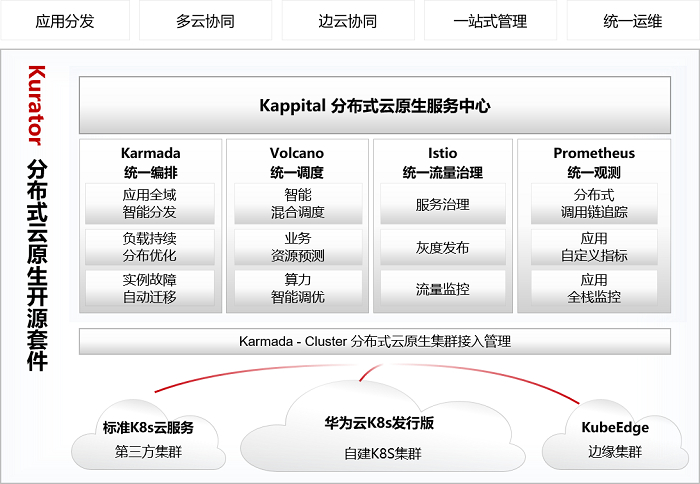
Task: Select the 应用全栈监控 box
Action: click(x=594, y=288)
